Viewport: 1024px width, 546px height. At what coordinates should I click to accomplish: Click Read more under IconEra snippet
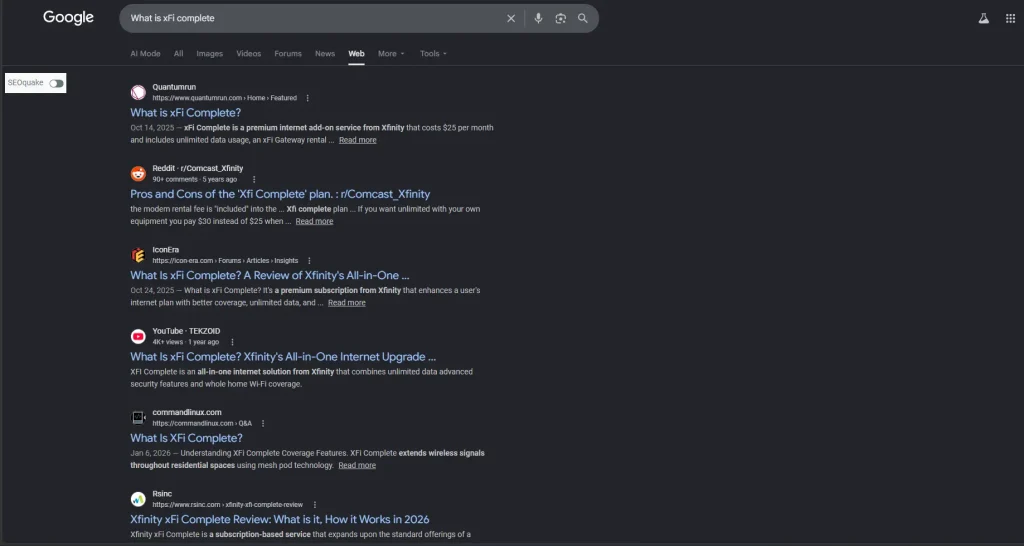(347, 302)
